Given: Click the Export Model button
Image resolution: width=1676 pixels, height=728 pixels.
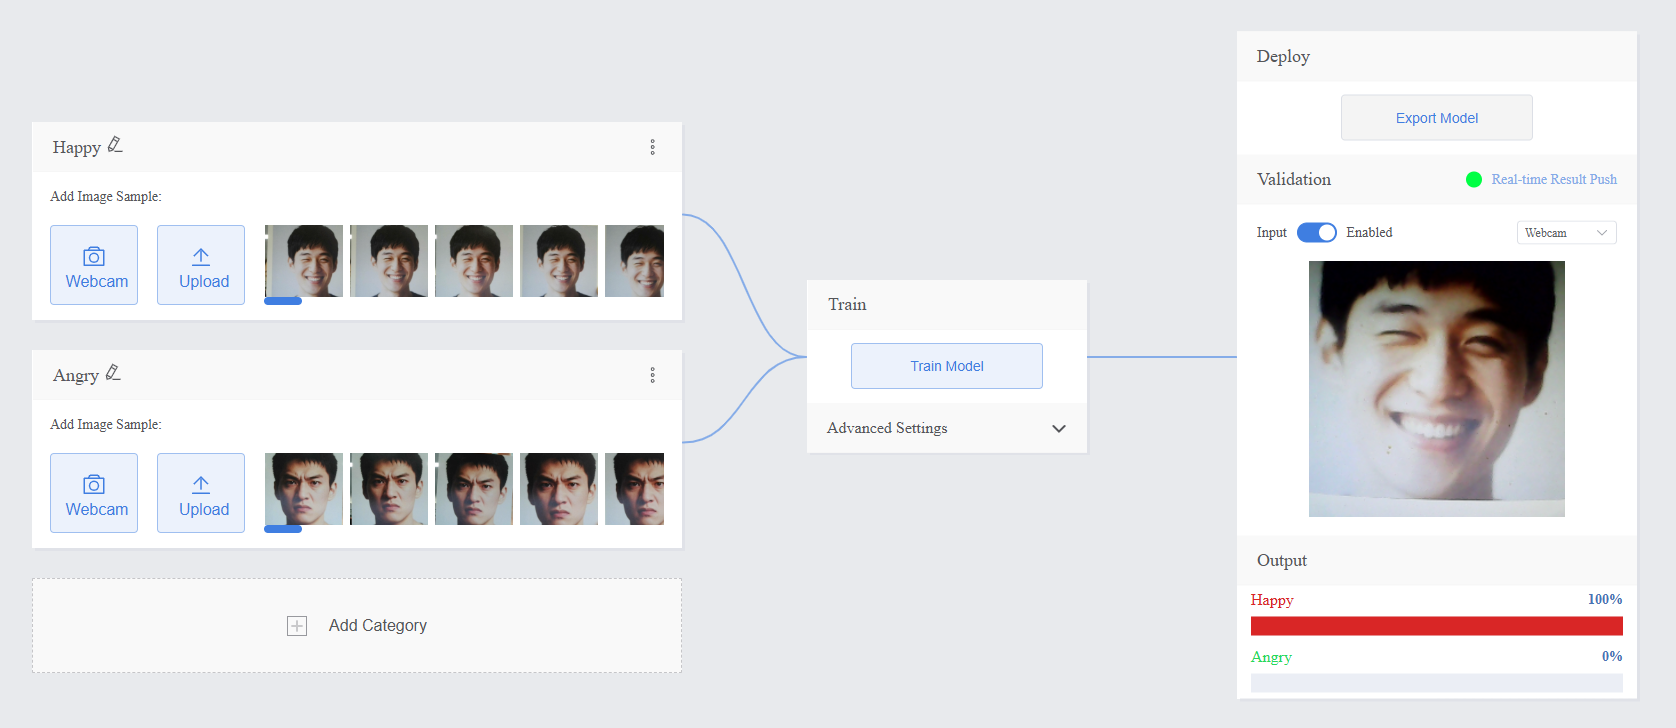Looking at the screenshot, I should tap(1436, 118).
